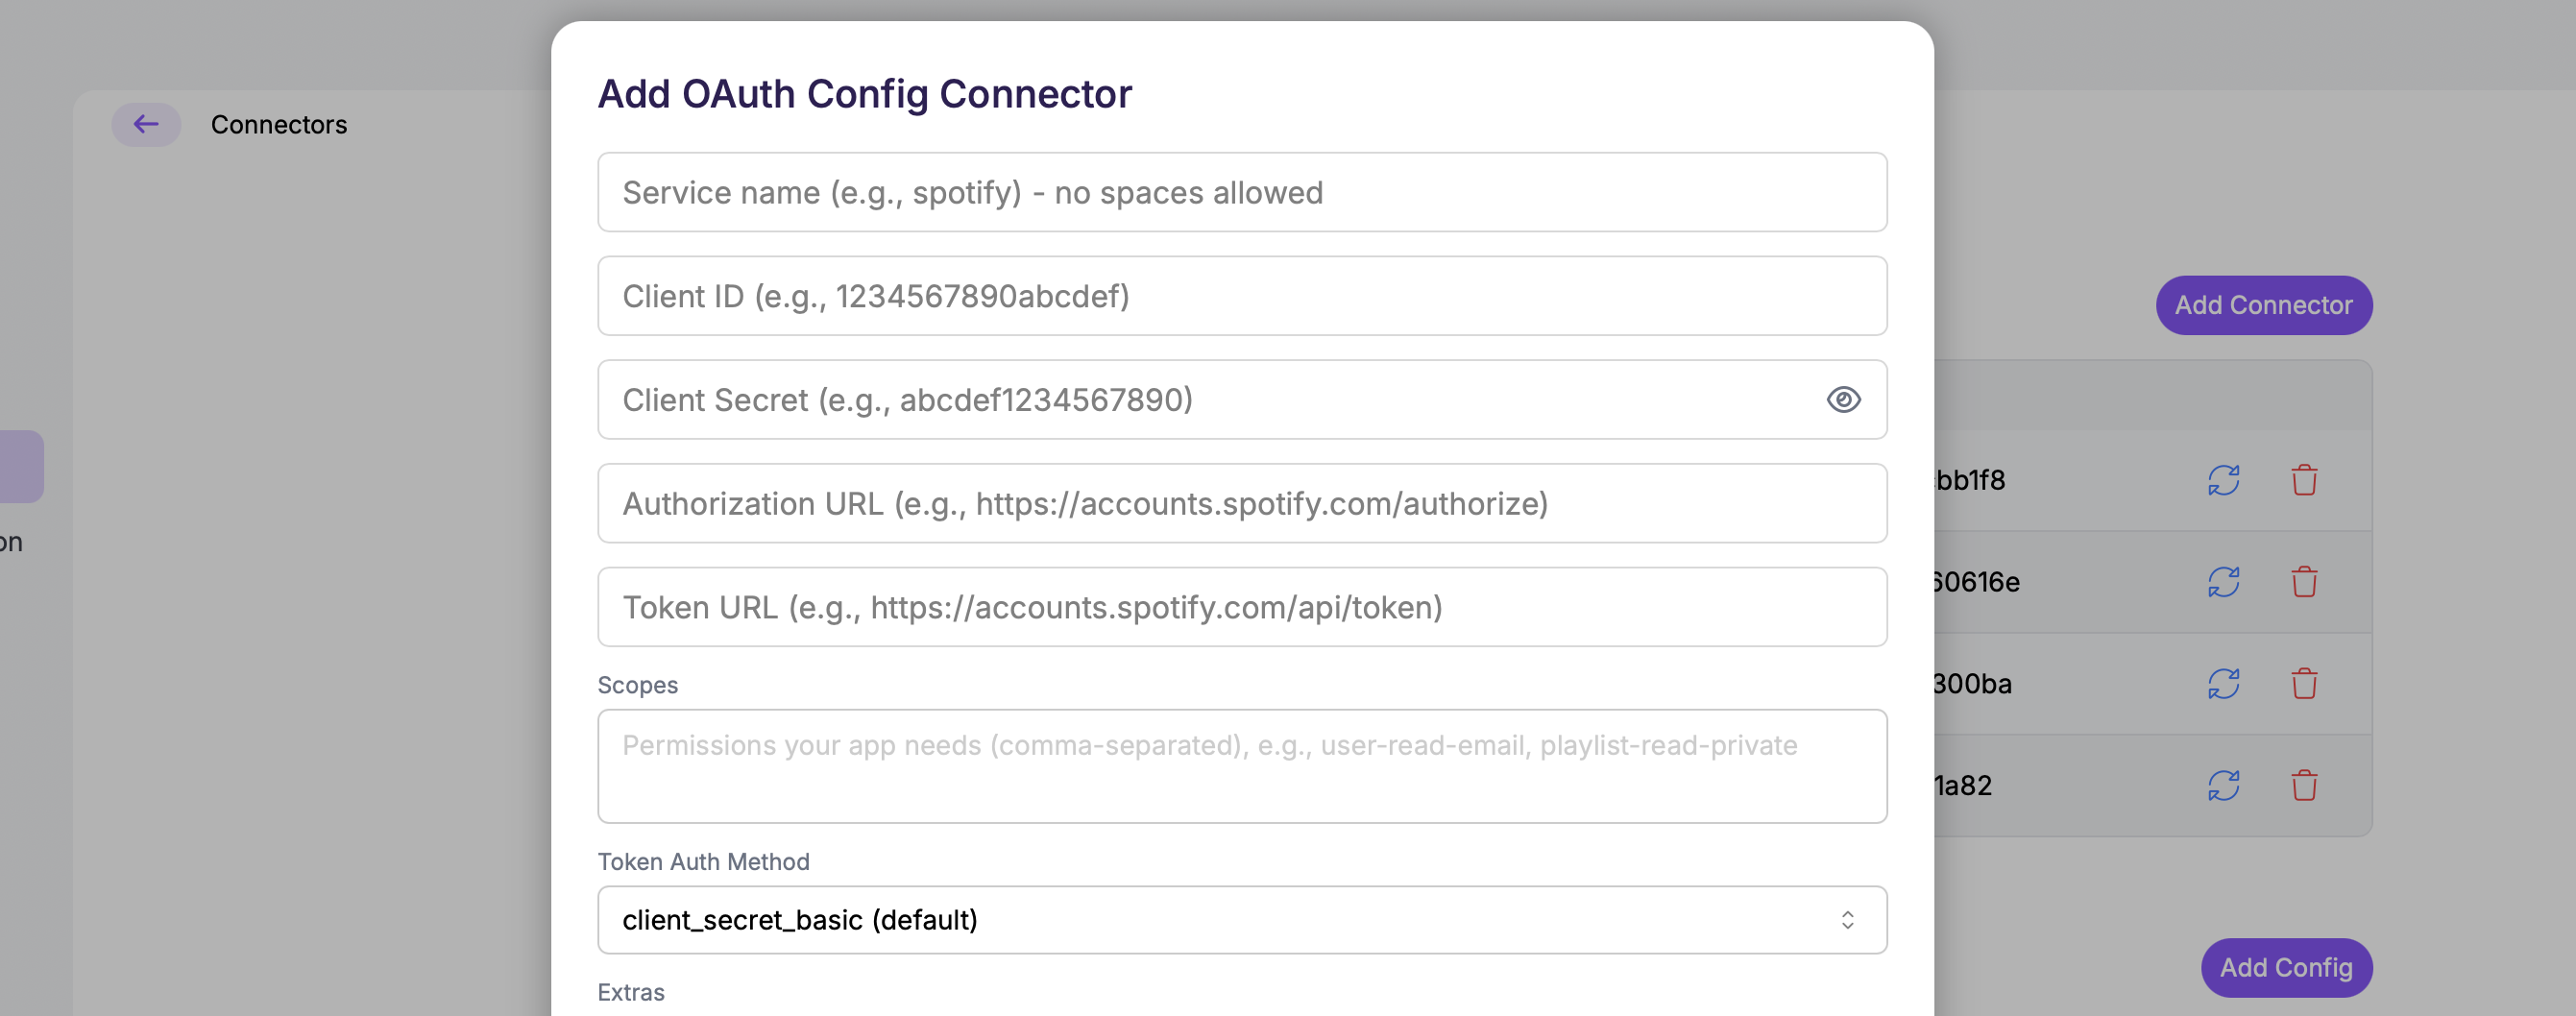This screenshot has width=2576, height=1016.
Task: Focus the Authorization URL field
Action: [x=1241, y=504]
